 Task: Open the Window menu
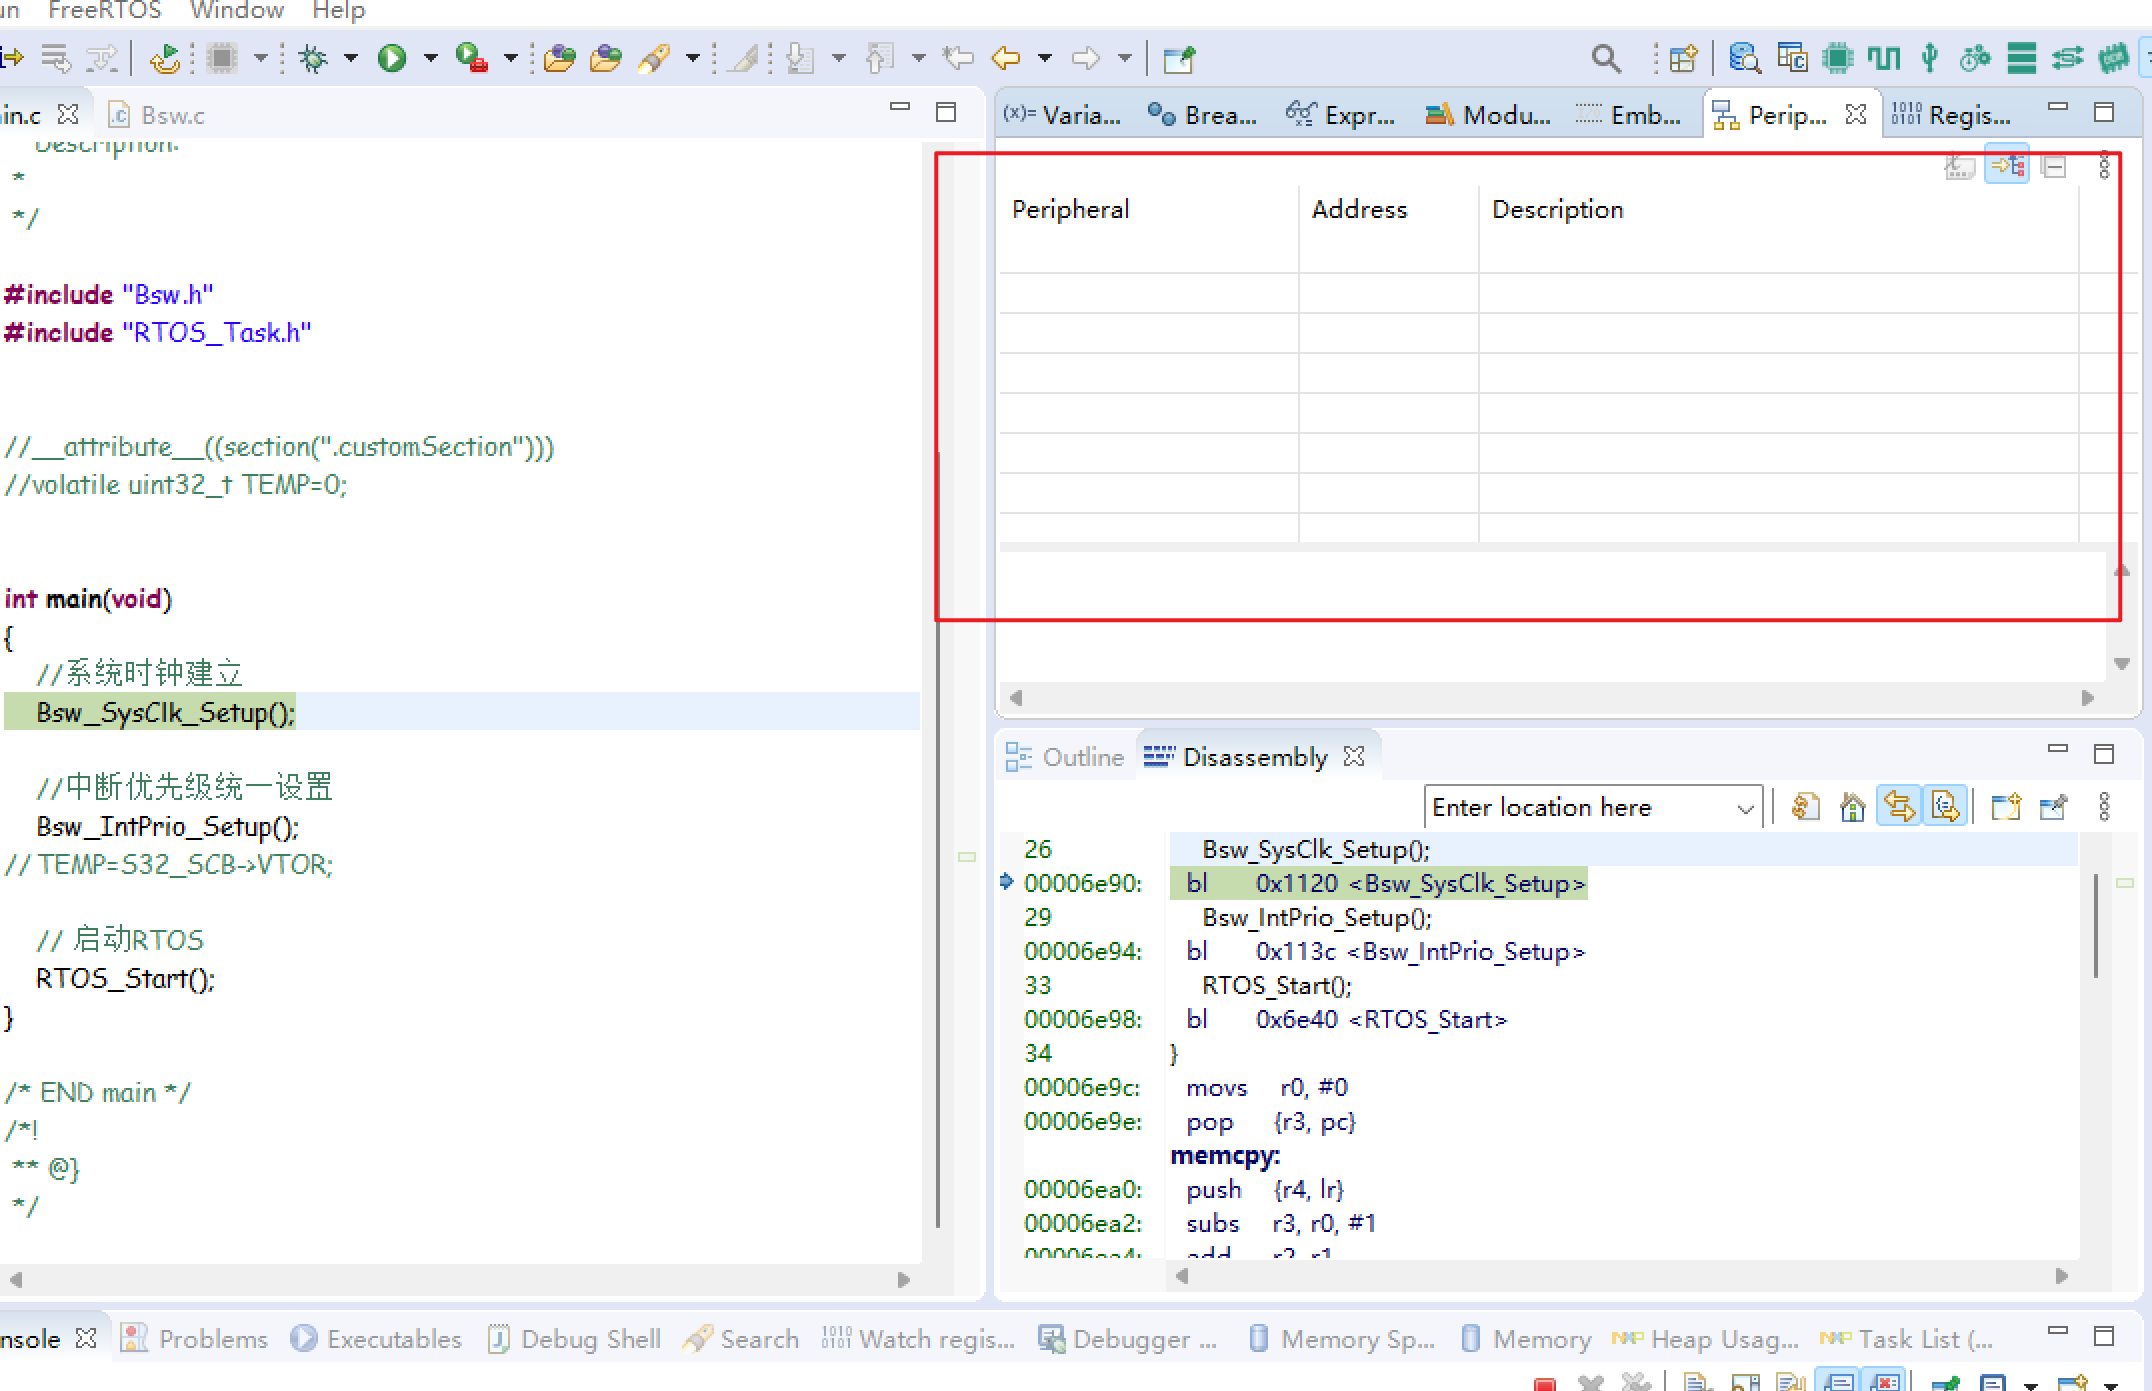point(237,11)
